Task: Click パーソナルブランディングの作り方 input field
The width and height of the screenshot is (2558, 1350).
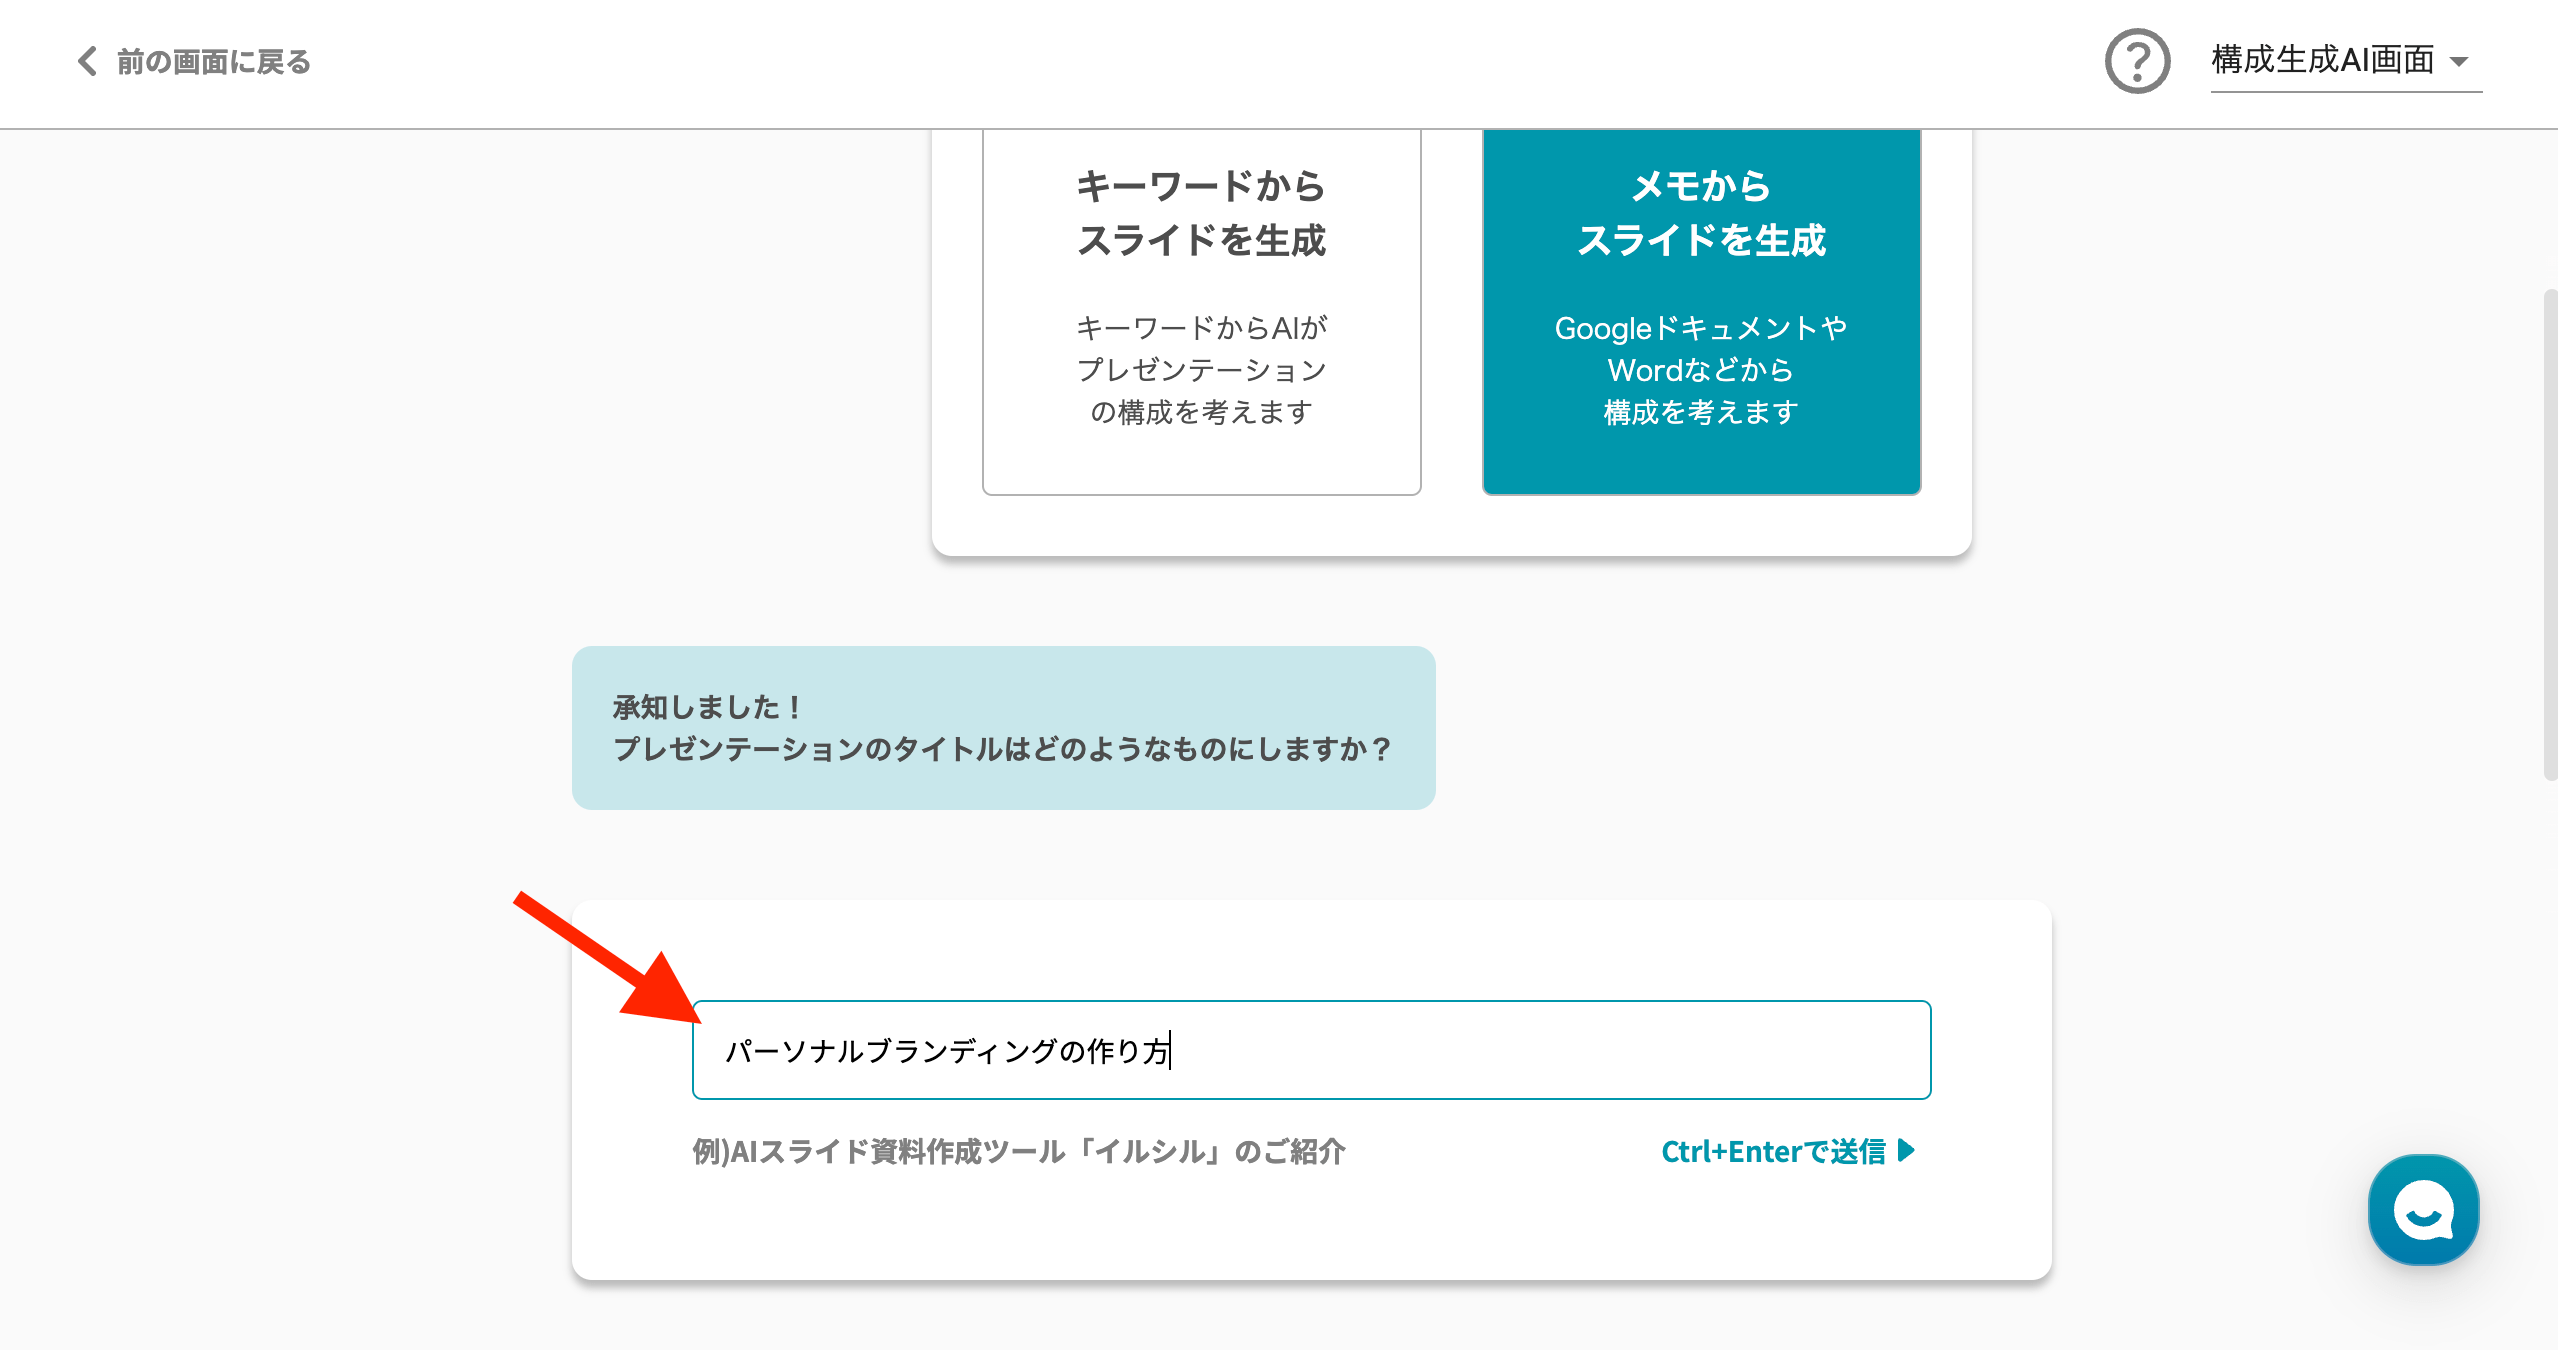Action: (x=1311, y=1049)
